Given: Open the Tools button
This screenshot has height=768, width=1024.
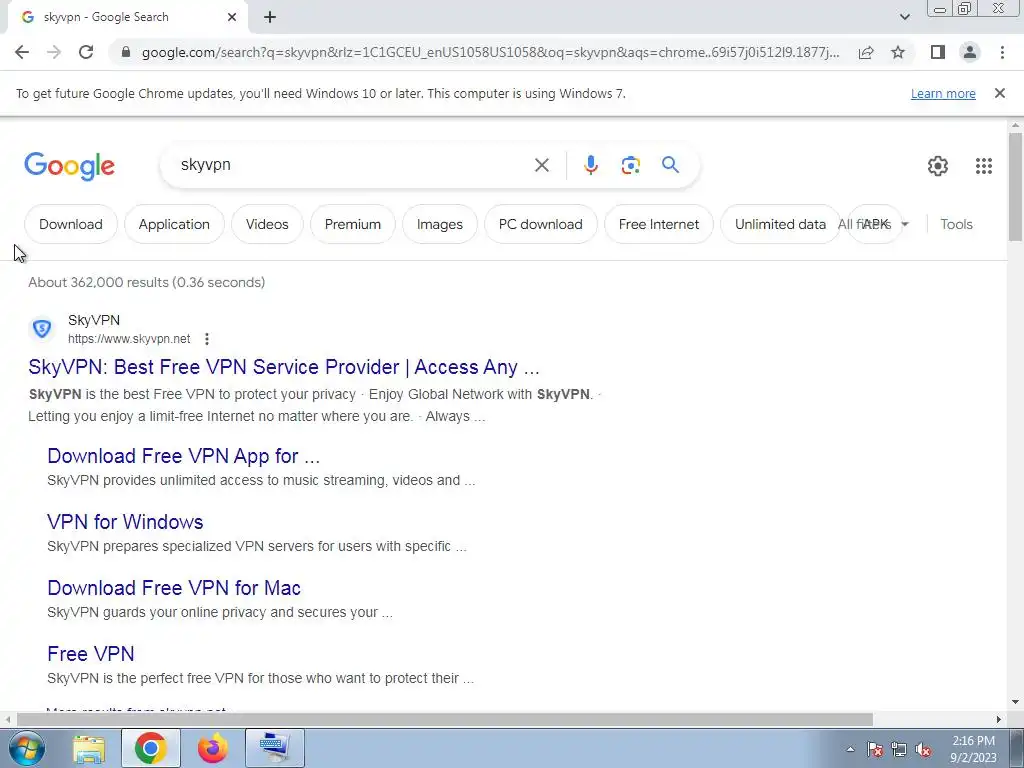Looking at the screenshot, I should (956, 224).
